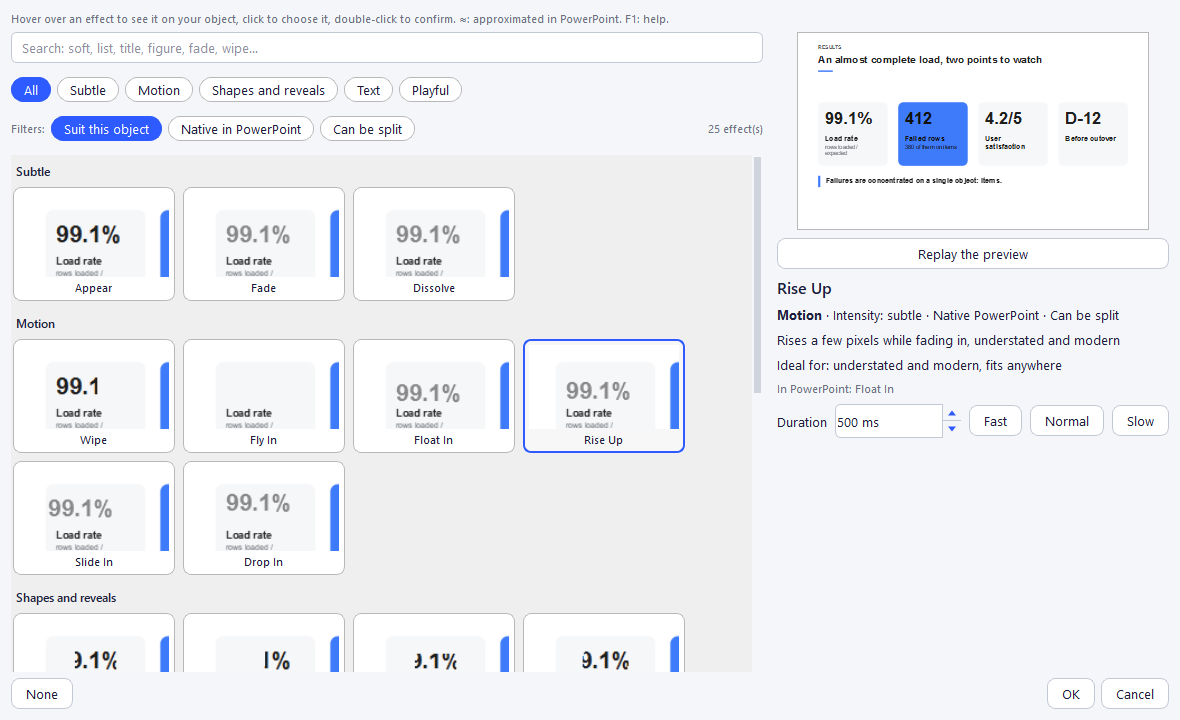Viewport: 1180px width, 720px height.
Task: Click the Shapes and reveals section heading
Action: 66,598
